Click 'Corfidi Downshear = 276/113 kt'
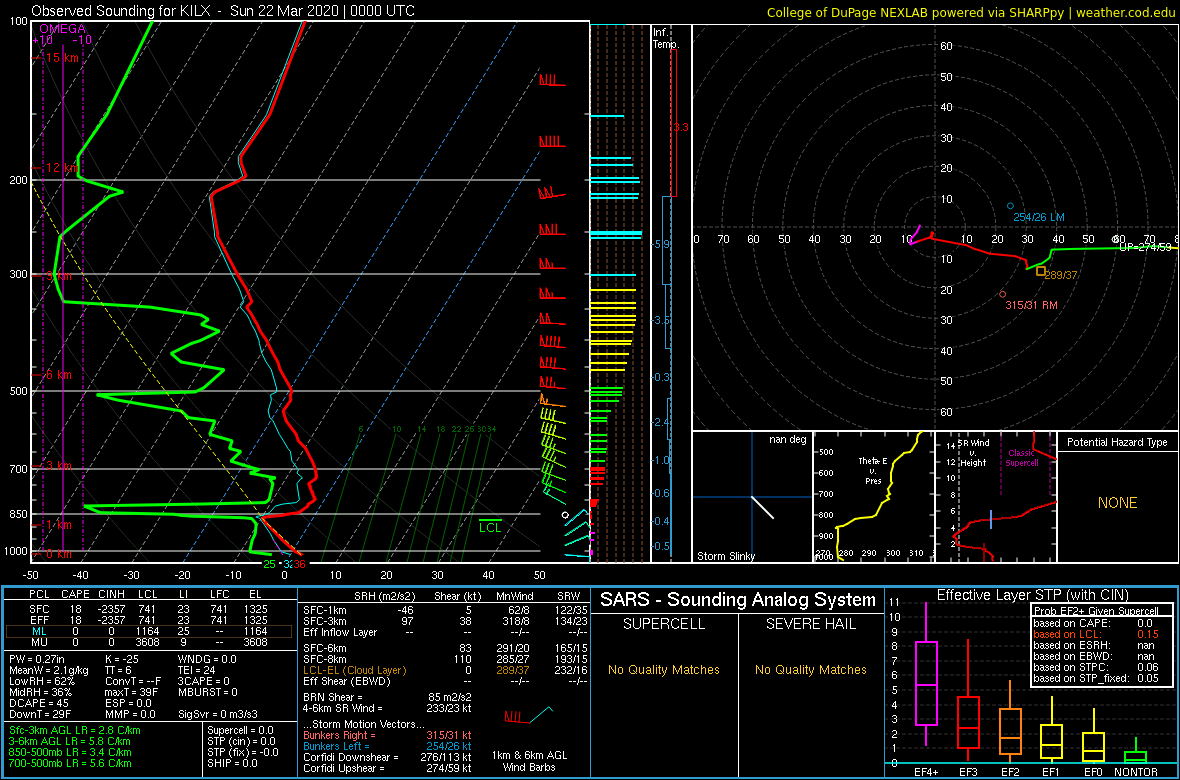The image size is (1180, 780). (x=390, y=757)
